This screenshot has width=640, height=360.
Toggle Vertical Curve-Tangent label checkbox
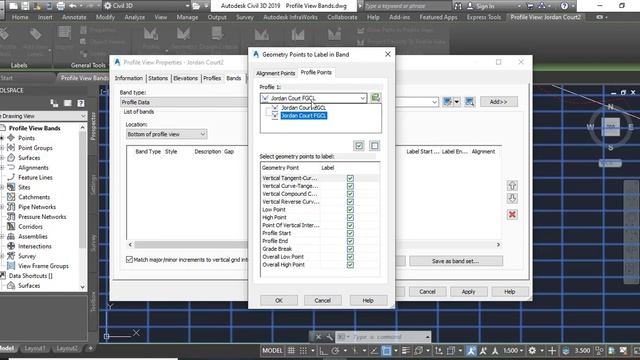(350, 186)
